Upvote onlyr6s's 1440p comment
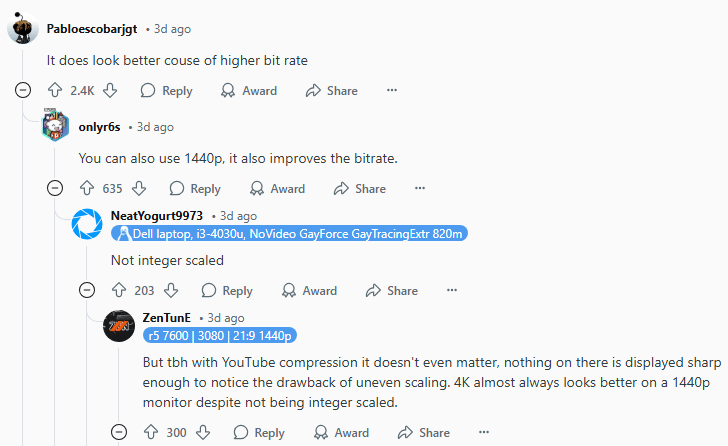This screenshot has height=446, width=728. 87,188
